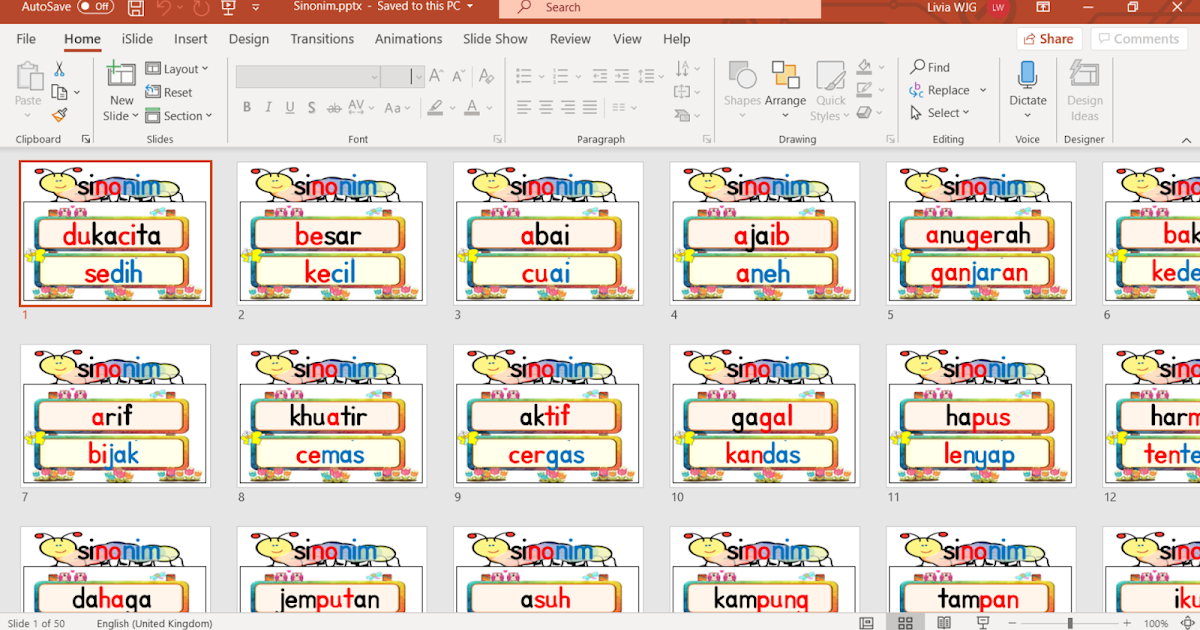Select the Format Painter brush
1200x630 pixels.
tap(59, 115)
